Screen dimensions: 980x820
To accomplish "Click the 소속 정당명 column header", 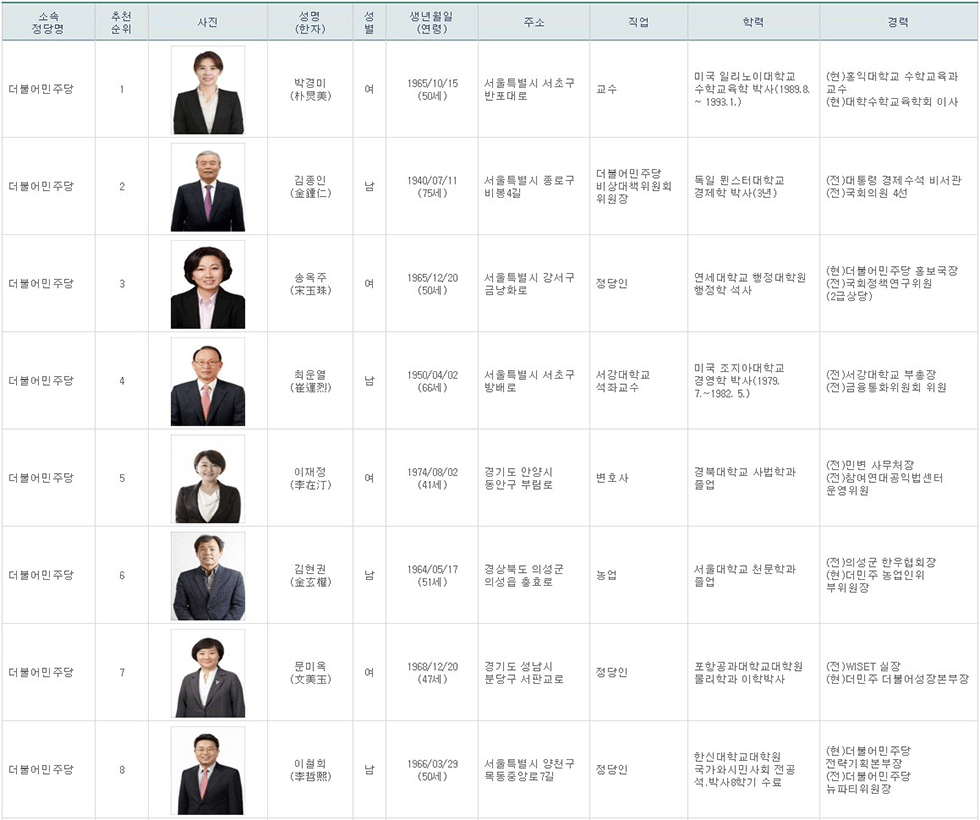I will (x=48, y=22).
